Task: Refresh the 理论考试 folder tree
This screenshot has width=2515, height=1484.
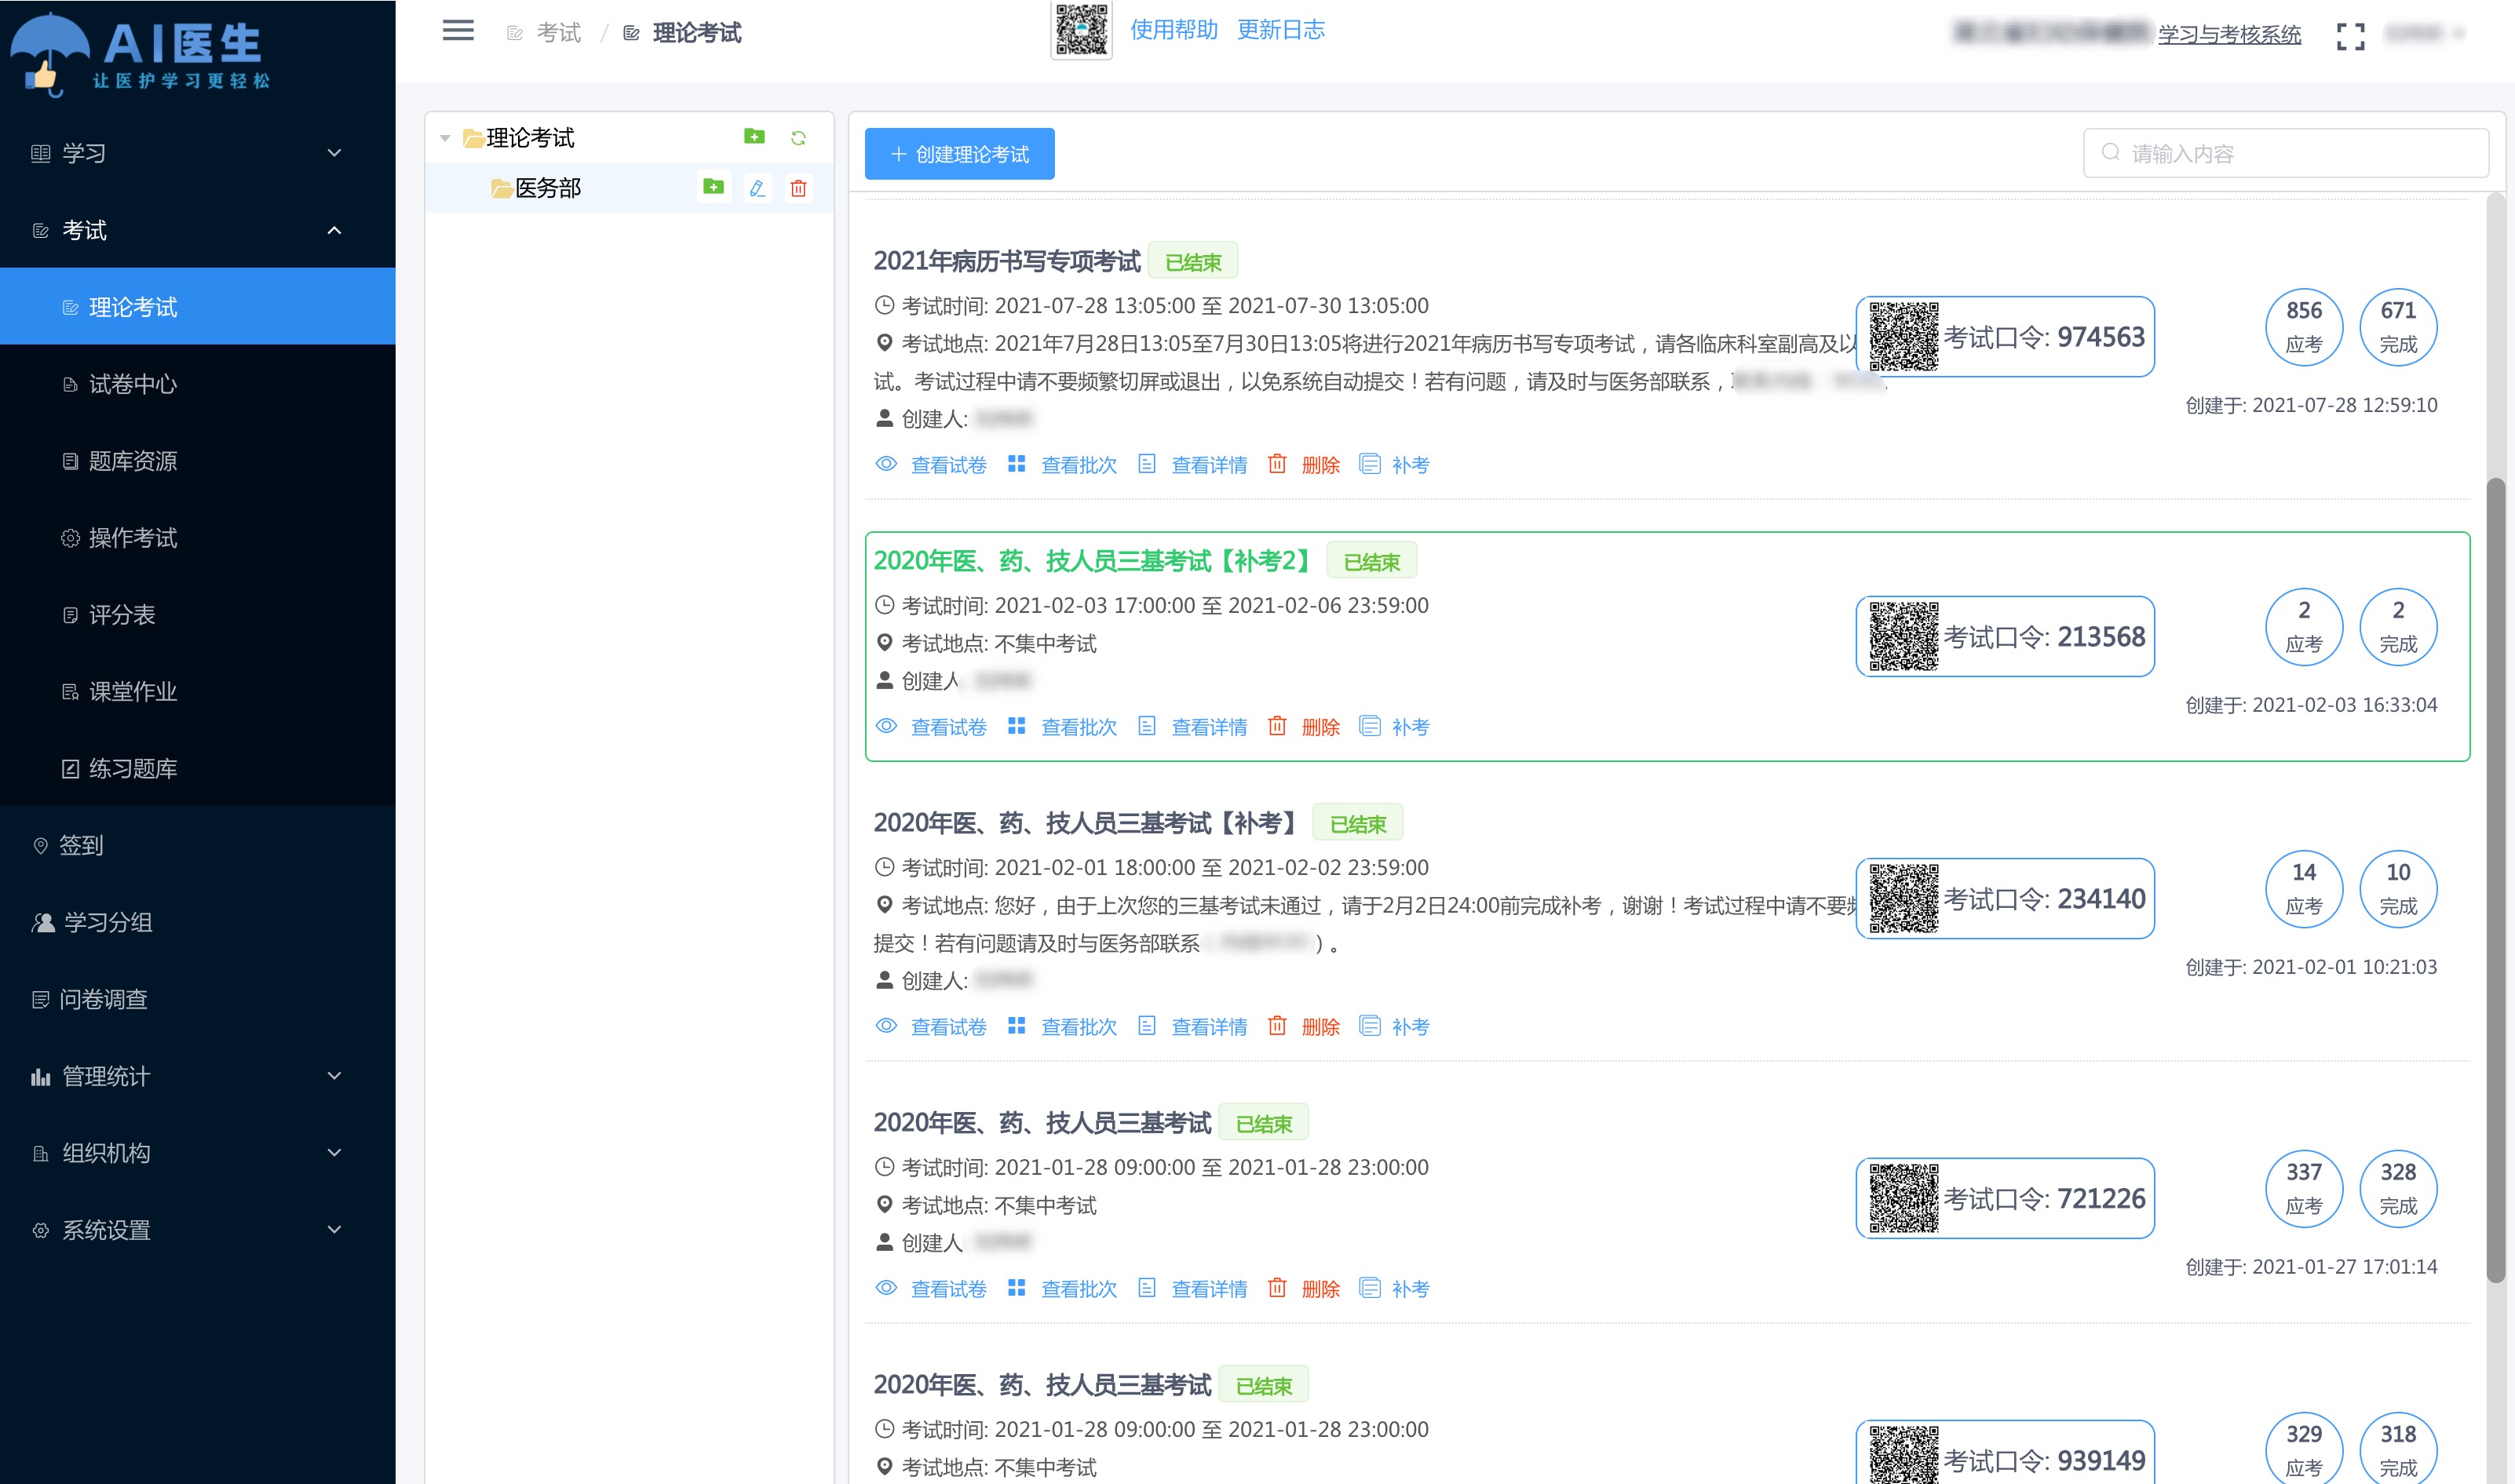Action: click(x=798, y=138)
